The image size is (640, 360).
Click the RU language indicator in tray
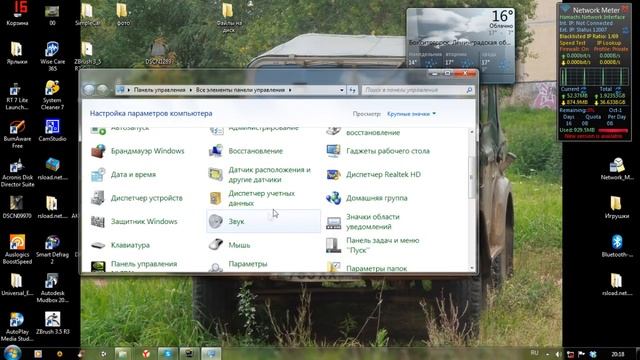point(534,353)
